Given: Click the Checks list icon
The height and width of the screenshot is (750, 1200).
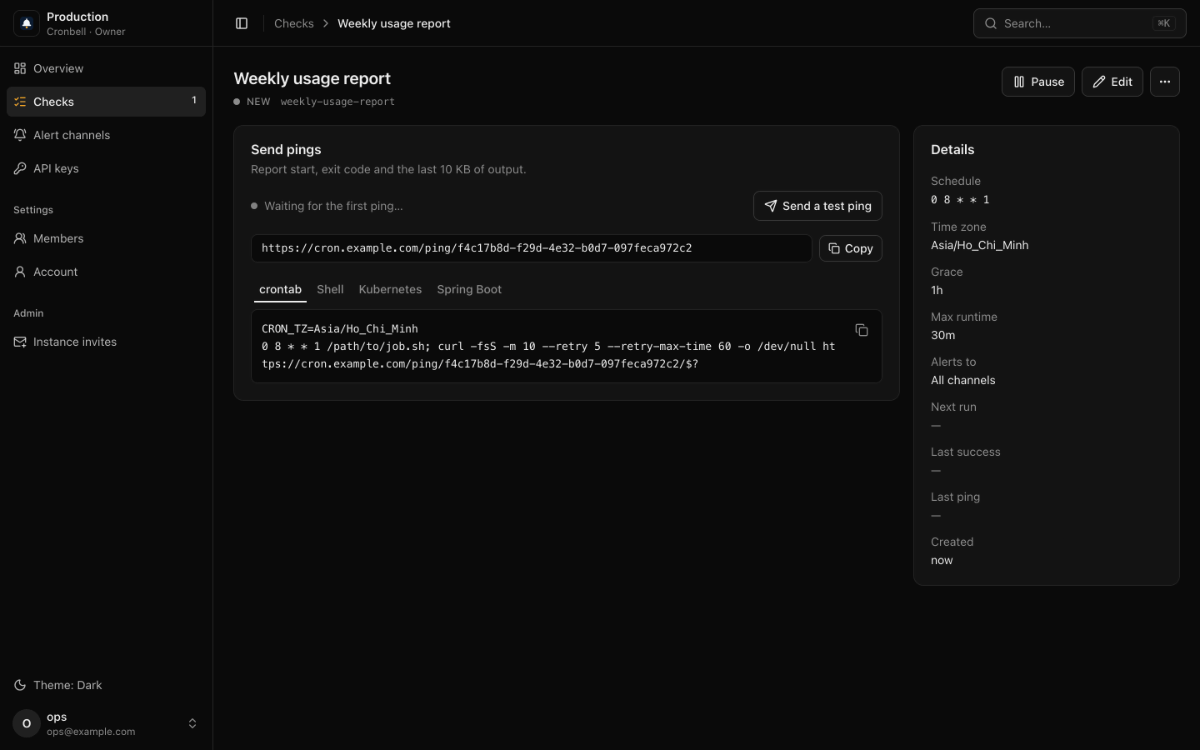Looking at the screenshot, I should [20, 101].
